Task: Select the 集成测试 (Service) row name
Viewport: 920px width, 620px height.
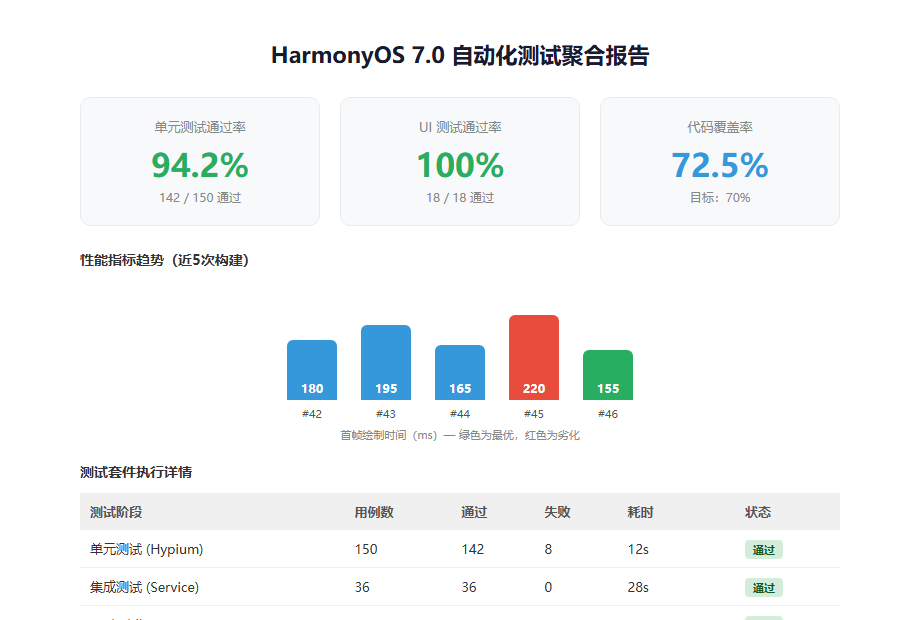Action: click(x=144, y=587)
